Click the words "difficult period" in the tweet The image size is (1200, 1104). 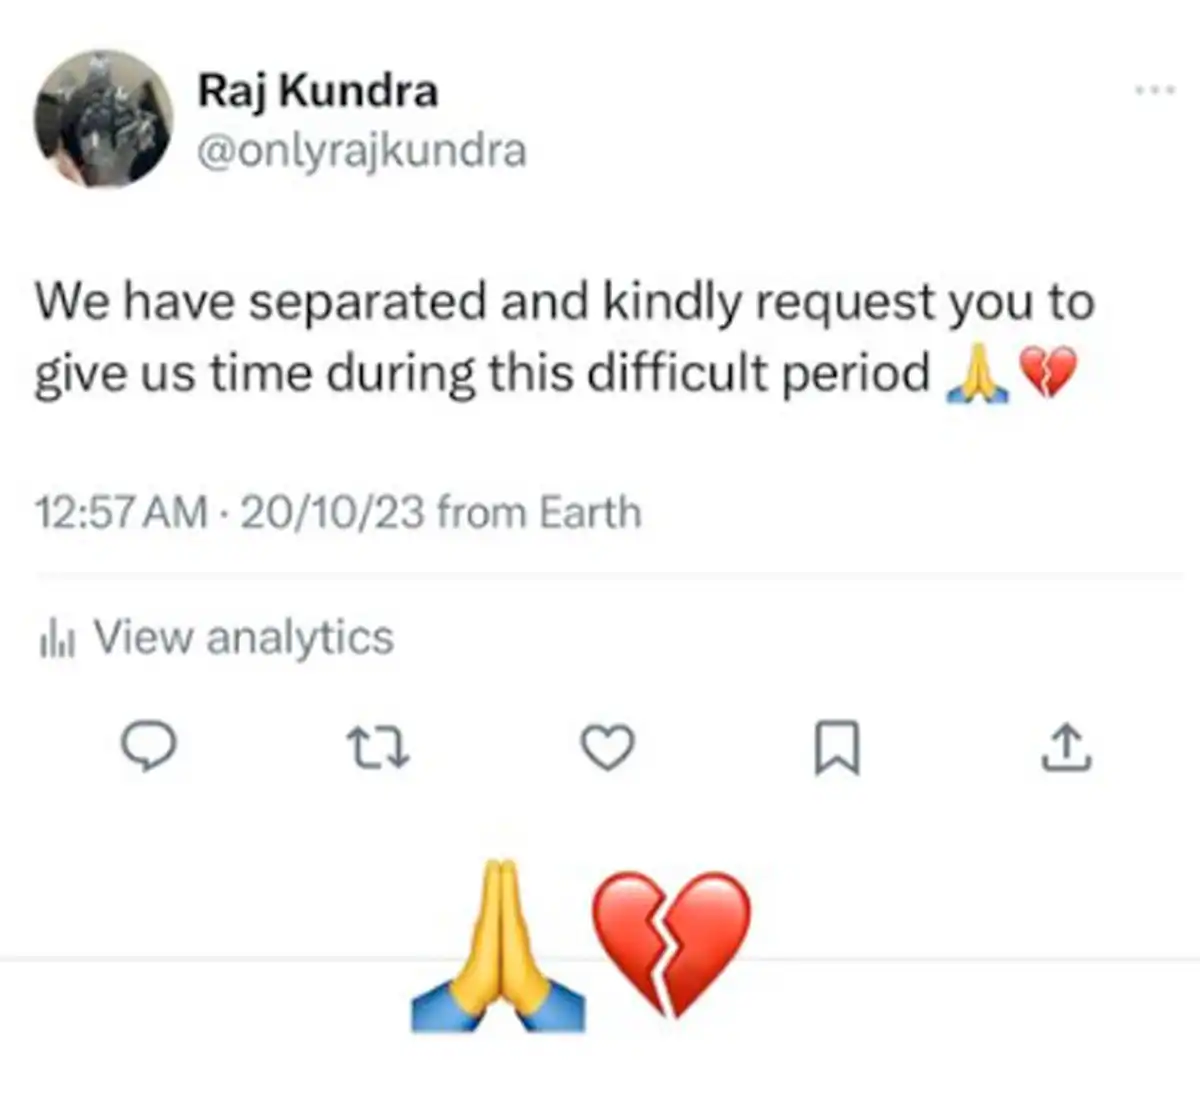[x=758, y=374]
